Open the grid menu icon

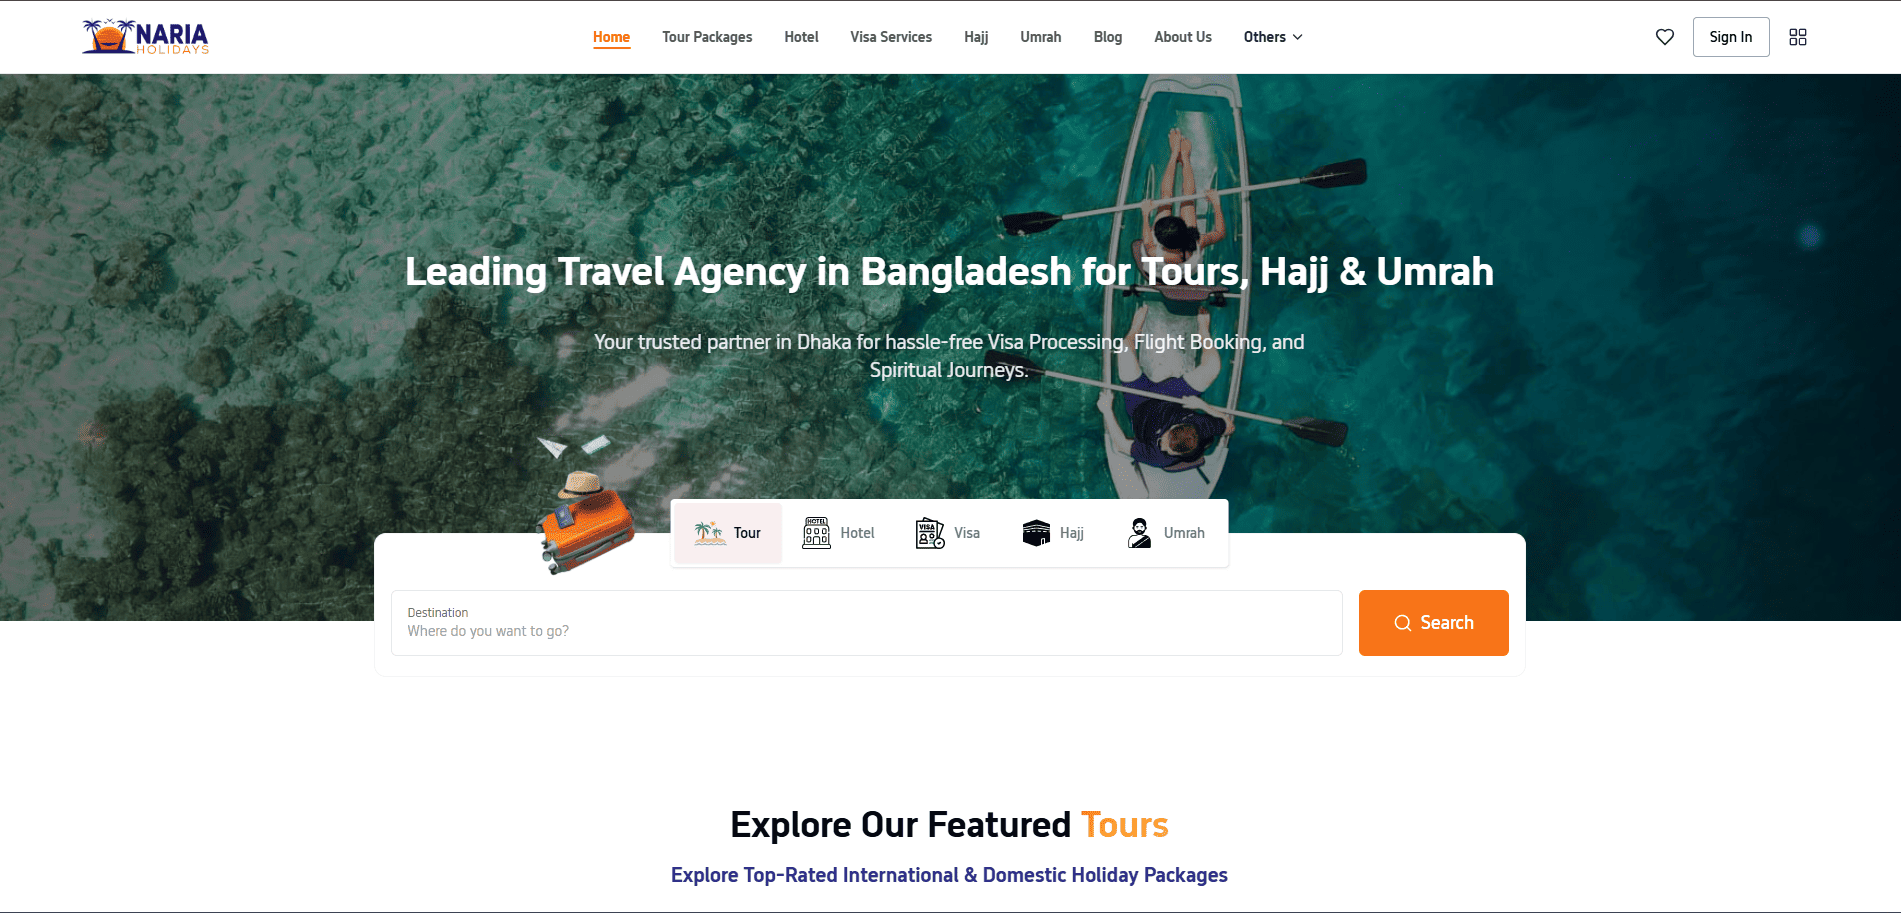tap(1798, 37)
